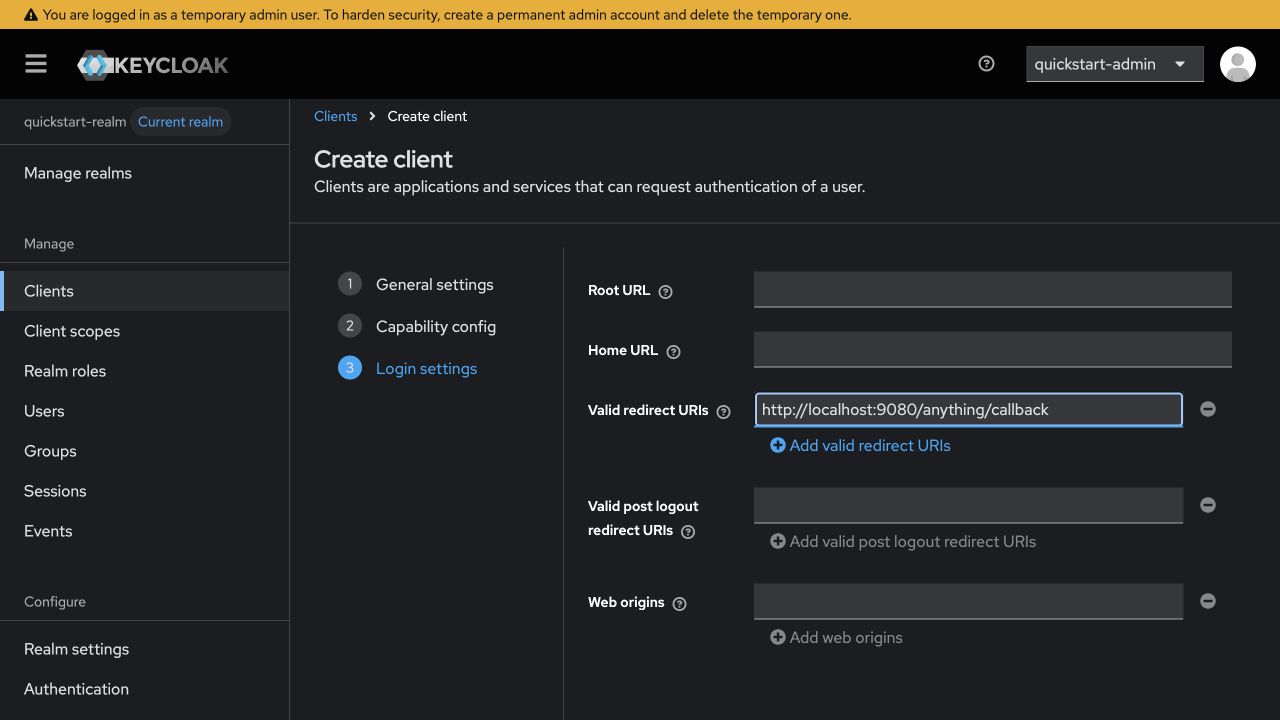Remove the localhost:9080 redirect URI entry
1280x720 pixels.
tap(1208, 409)
